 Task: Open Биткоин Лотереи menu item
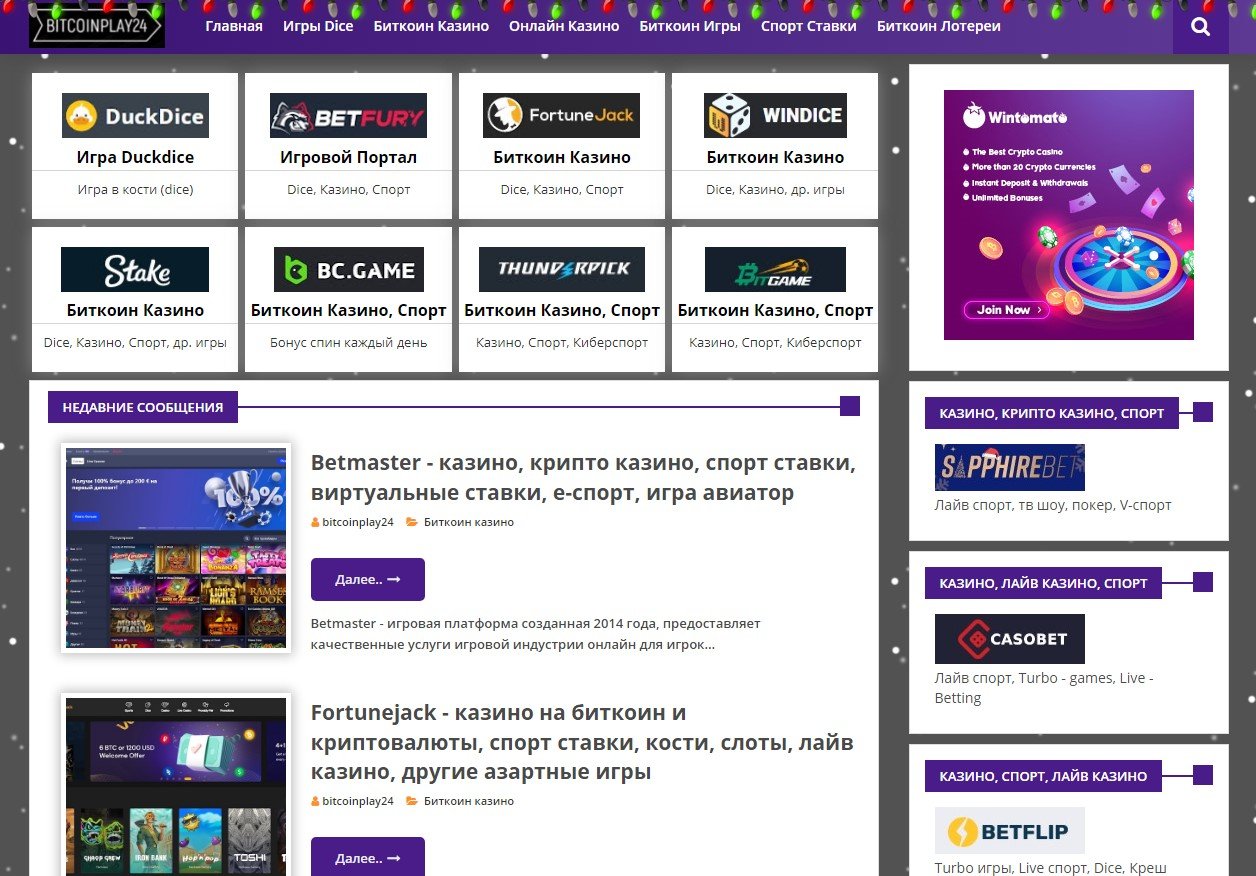click(939, 26)
